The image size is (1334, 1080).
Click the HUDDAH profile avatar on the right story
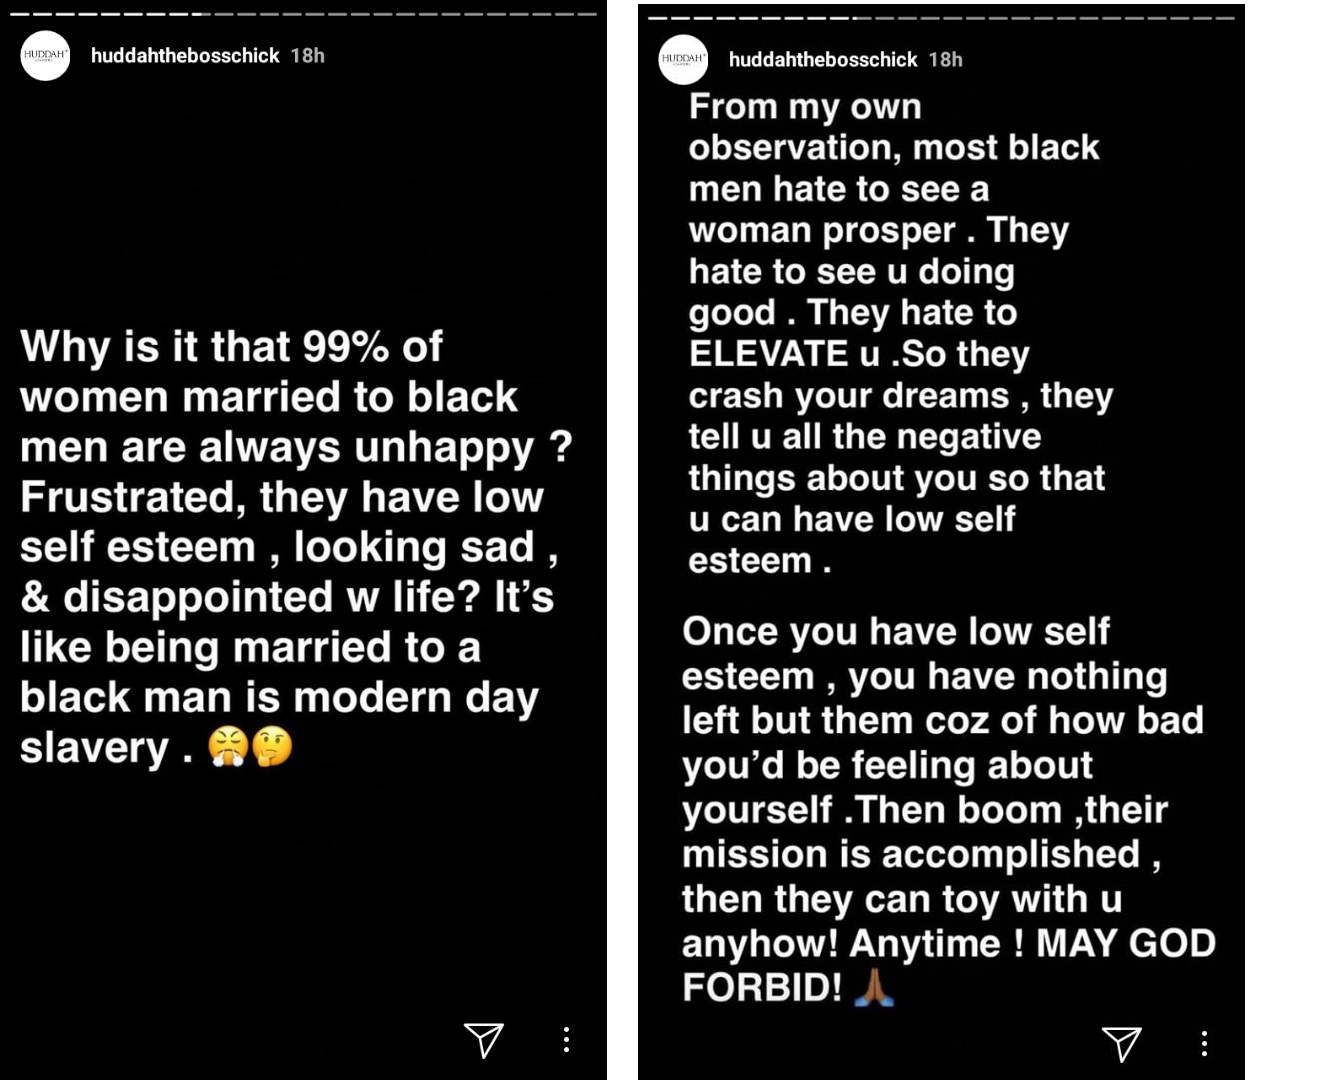[x=684, y=60]
